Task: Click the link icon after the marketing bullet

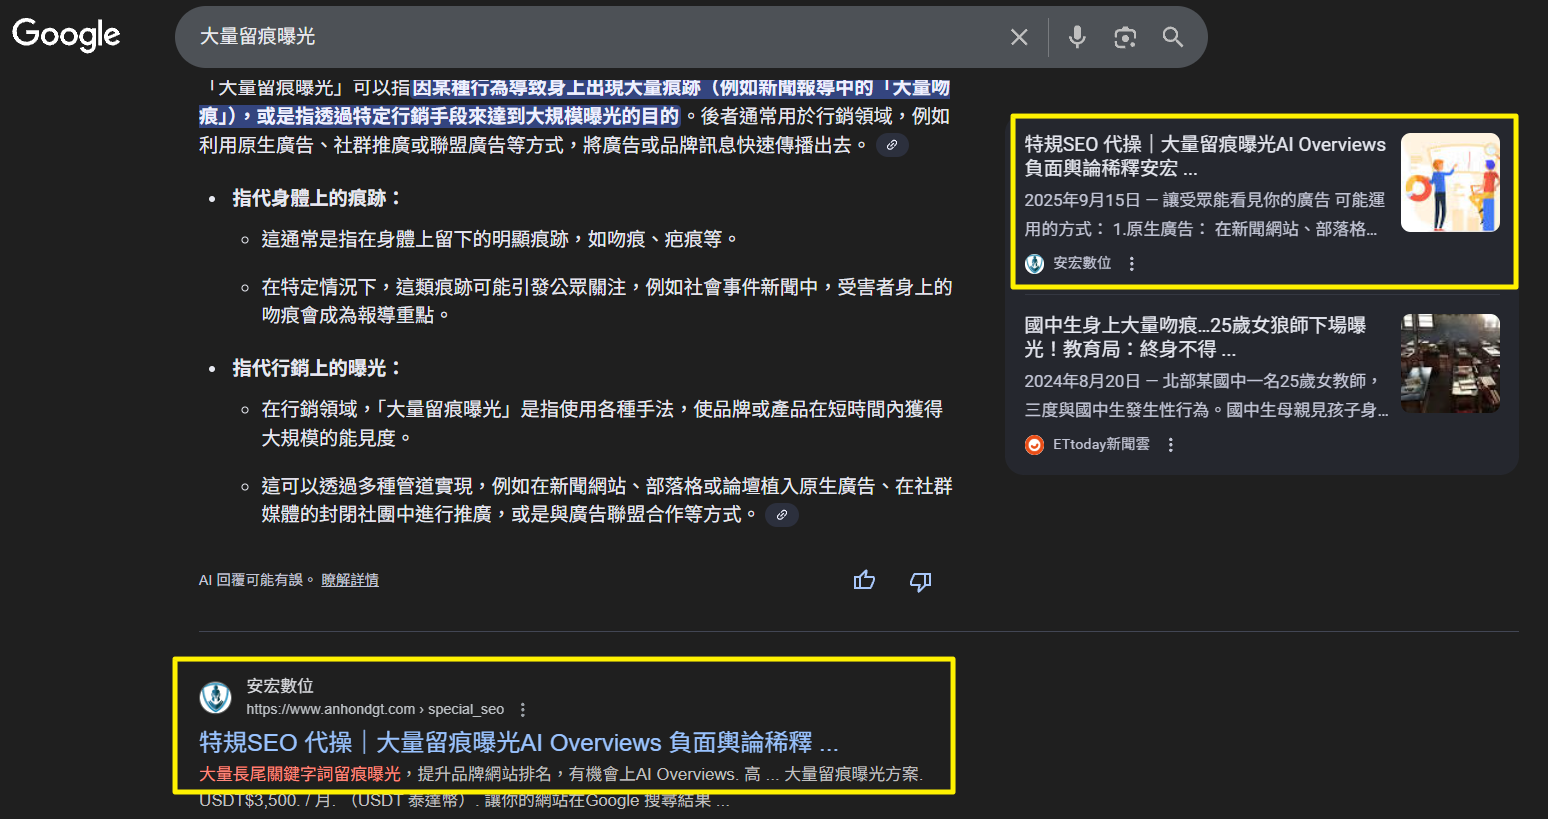Action: [781, 514]
